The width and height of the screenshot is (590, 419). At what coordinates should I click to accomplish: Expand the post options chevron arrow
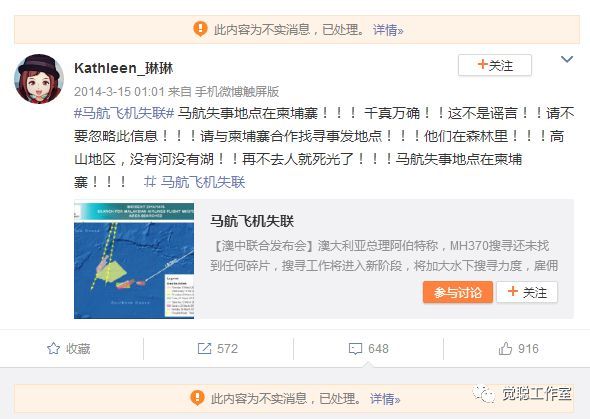(x=567, y=59)
